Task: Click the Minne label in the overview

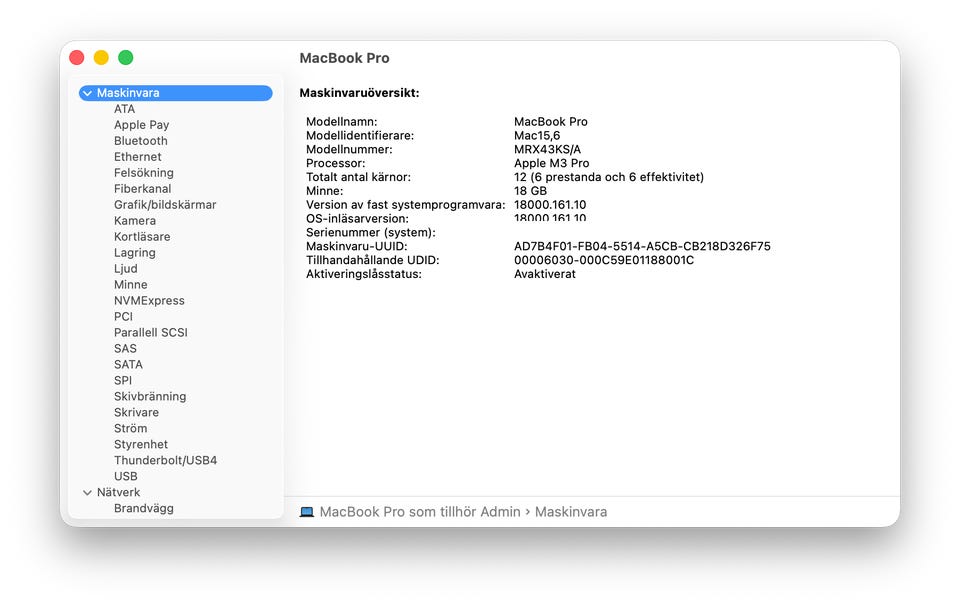Action: pyautogui.click(x=324, y=191)
